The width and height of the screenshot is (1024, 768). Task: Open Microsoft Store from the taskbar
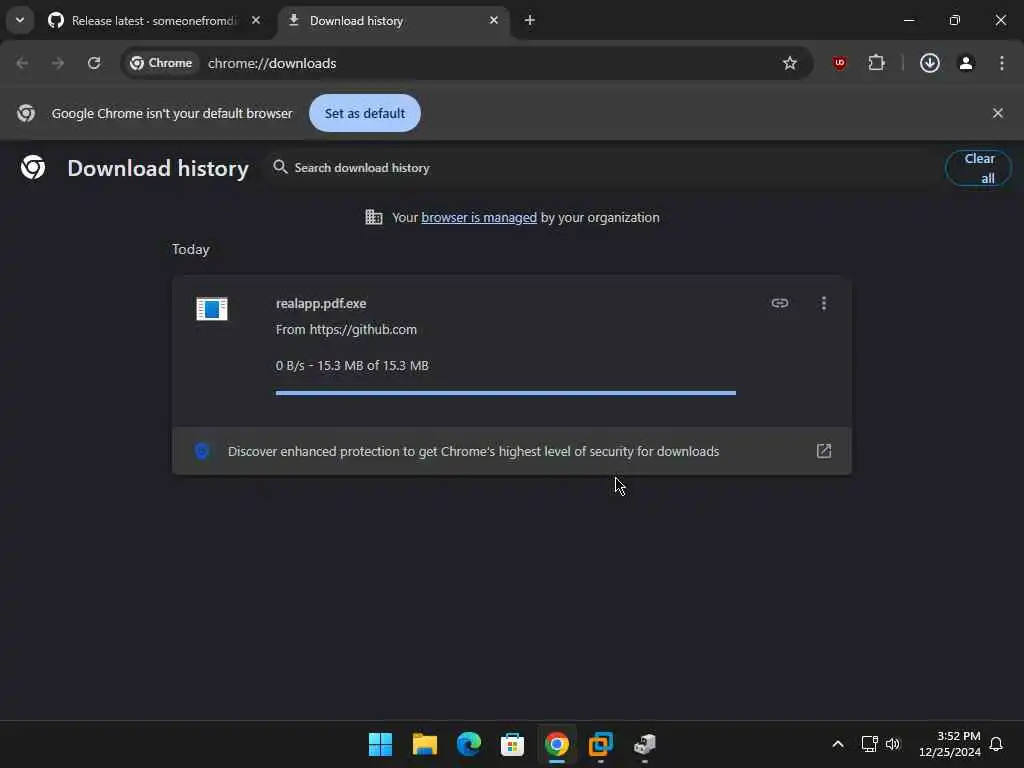(x=512, y=744)
